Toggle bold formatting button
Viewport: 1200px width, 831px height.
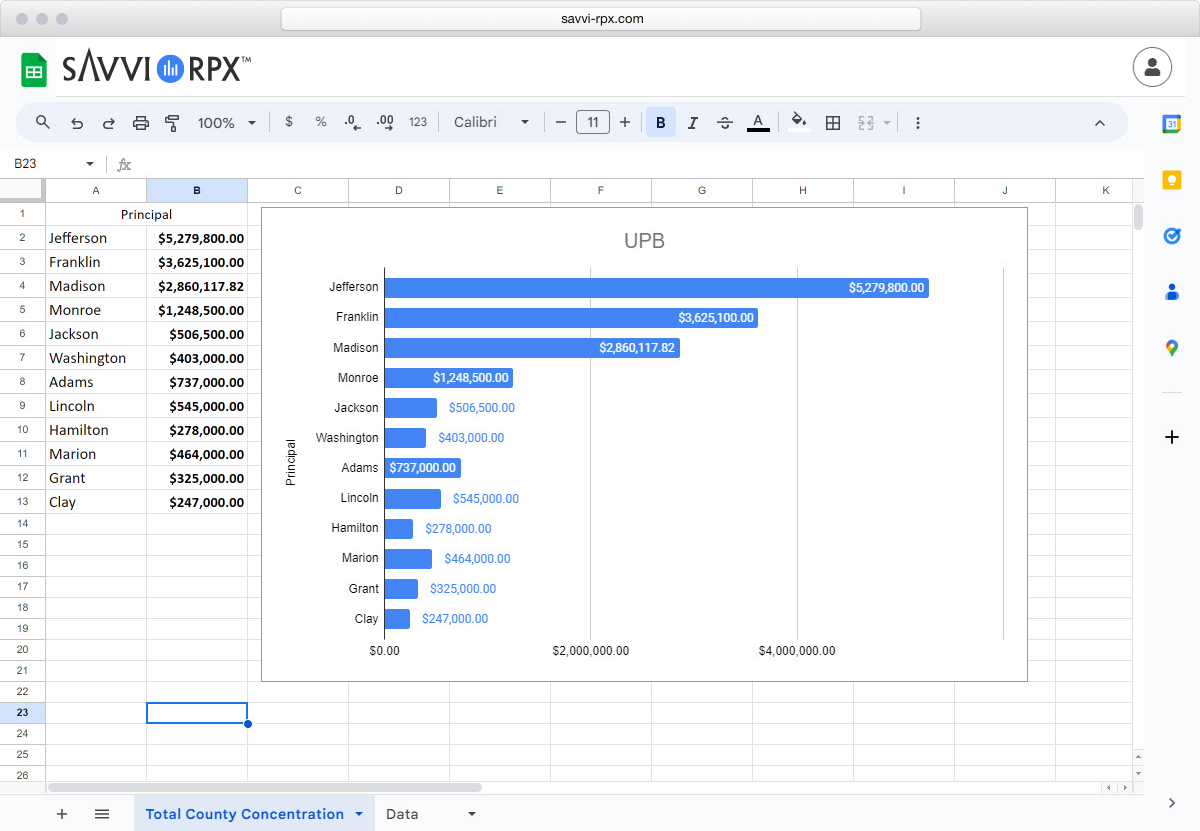pos(660,122)
